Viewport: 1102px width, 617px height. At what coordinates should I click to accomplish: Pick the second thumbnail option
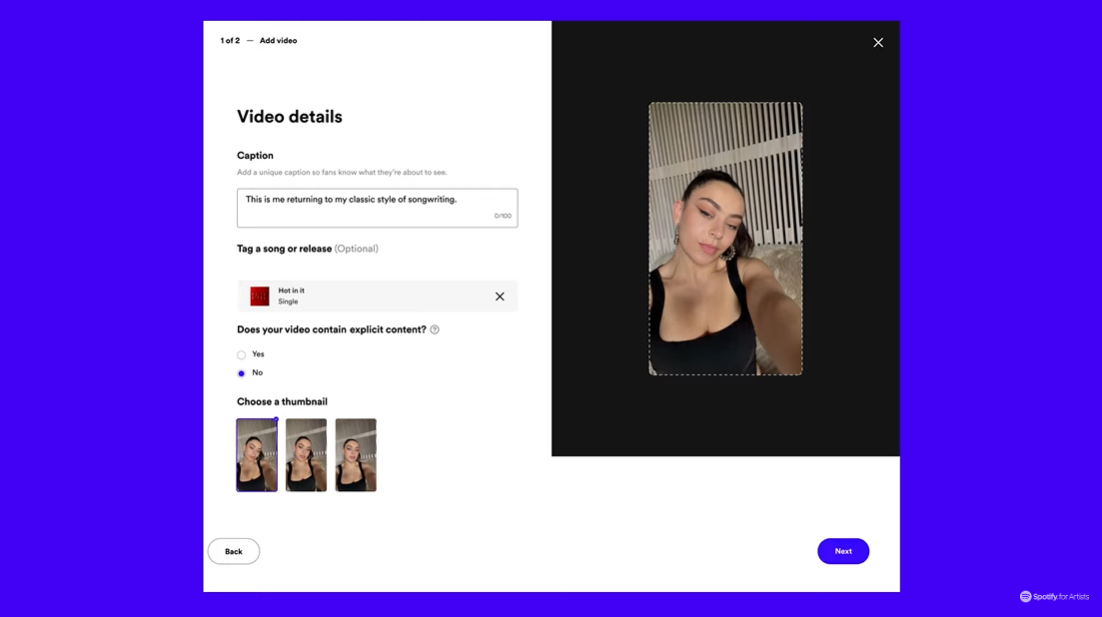306,455
